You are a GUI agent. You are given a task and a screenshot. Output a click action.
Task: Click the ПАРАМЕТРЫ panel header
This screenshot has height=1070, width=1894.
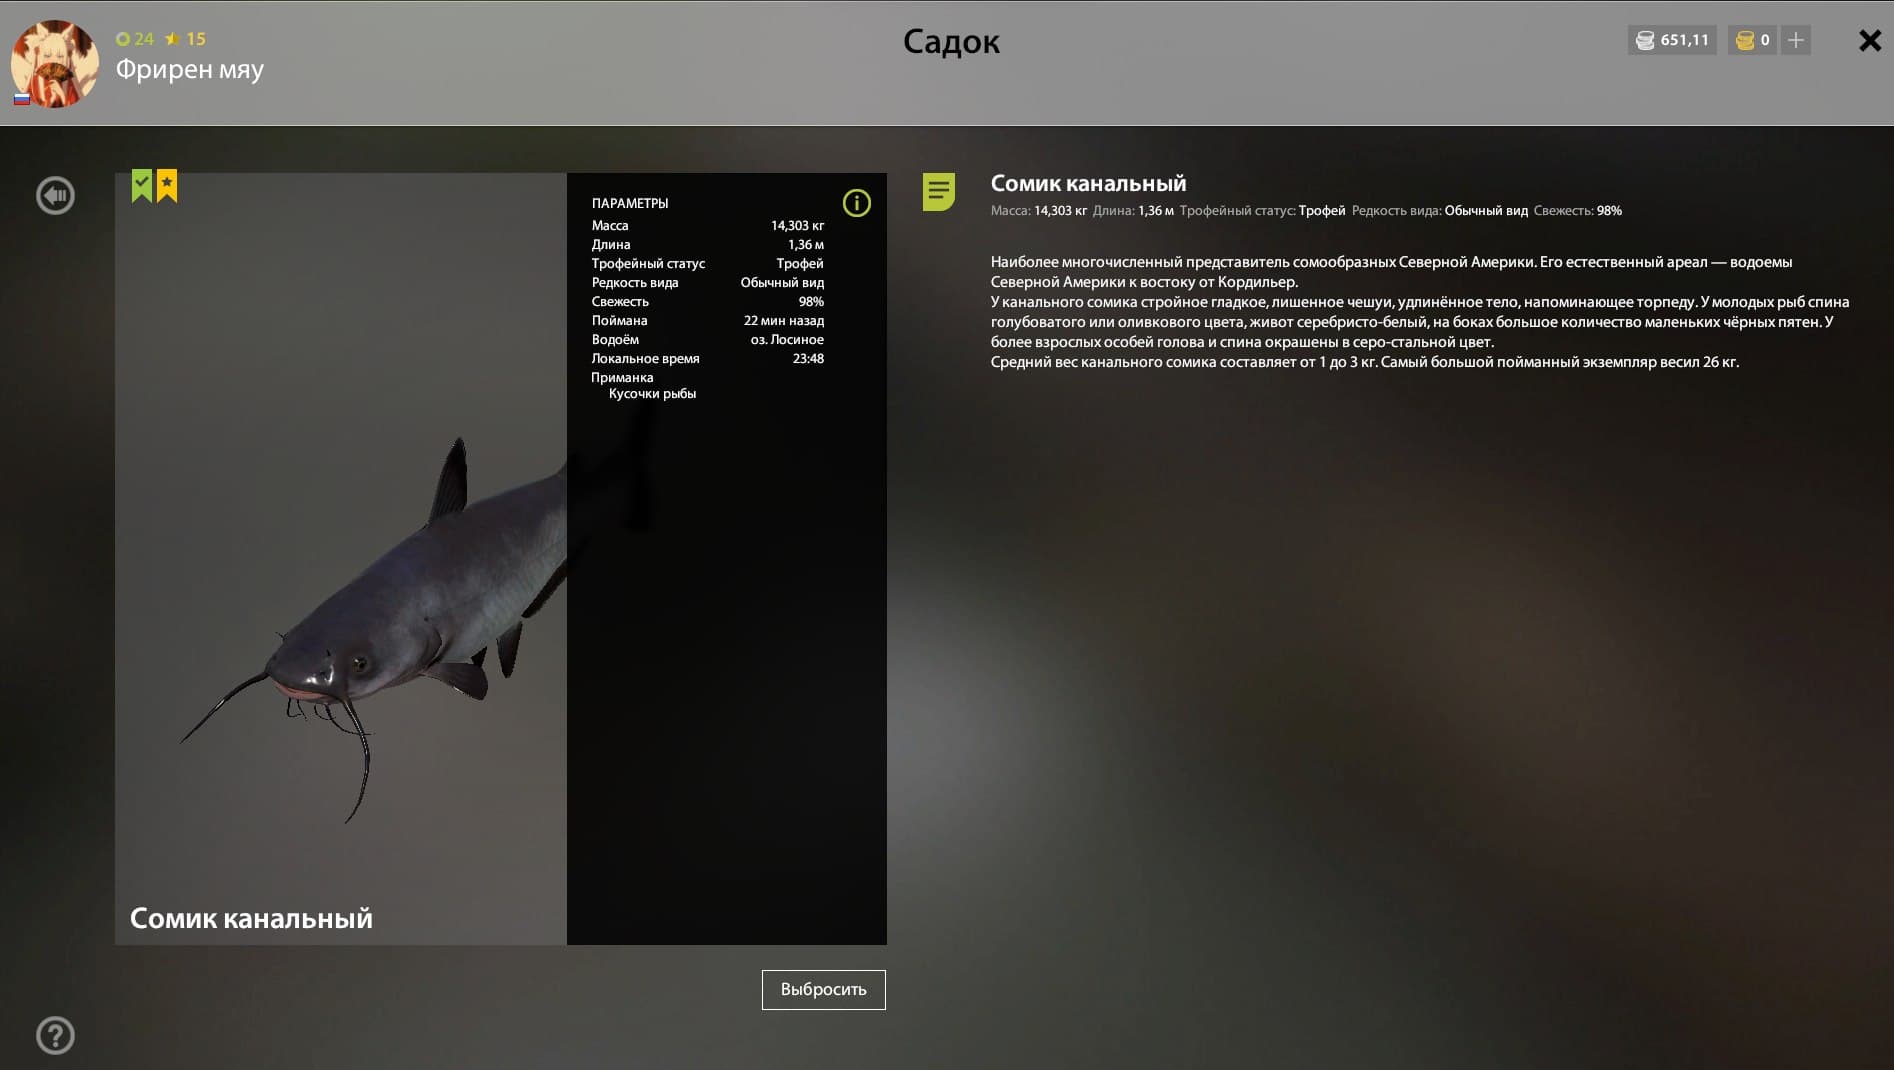click(x=630, y=203)
